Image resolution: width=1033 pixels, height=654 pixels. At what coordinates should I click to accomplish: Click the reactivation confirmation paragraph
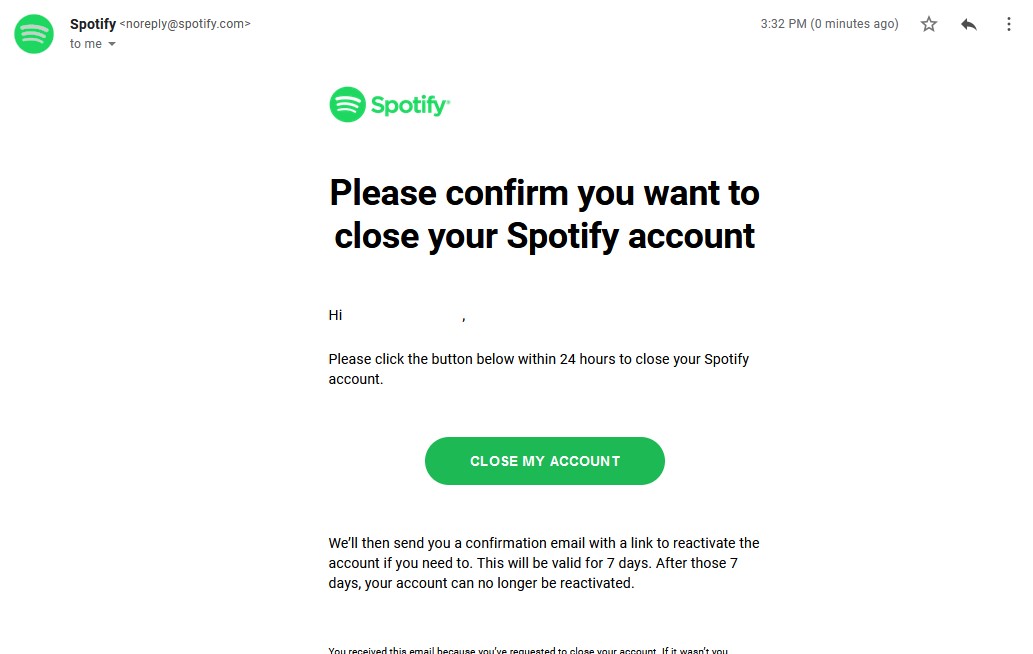click(x=543, y=563)
